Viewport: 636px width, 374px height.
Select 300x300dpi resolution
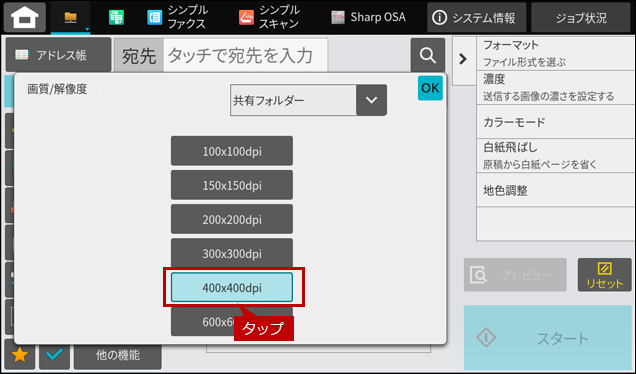(232, 253)
